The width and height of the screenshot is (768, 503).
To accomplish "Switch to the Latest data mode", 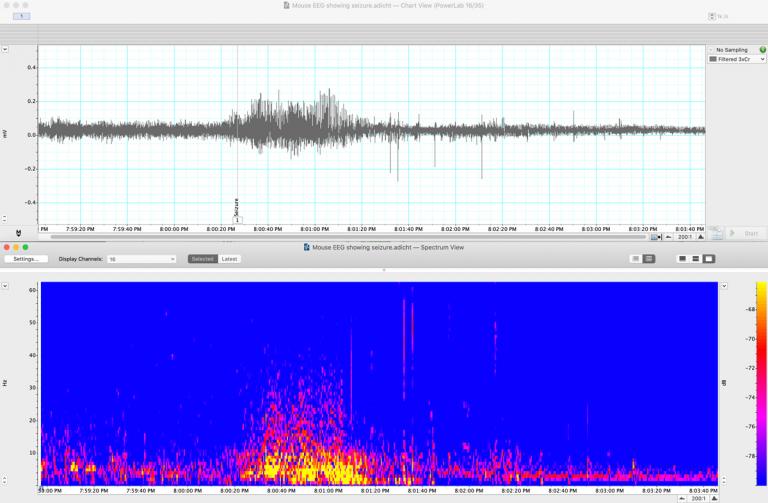I will coord(229,259).
